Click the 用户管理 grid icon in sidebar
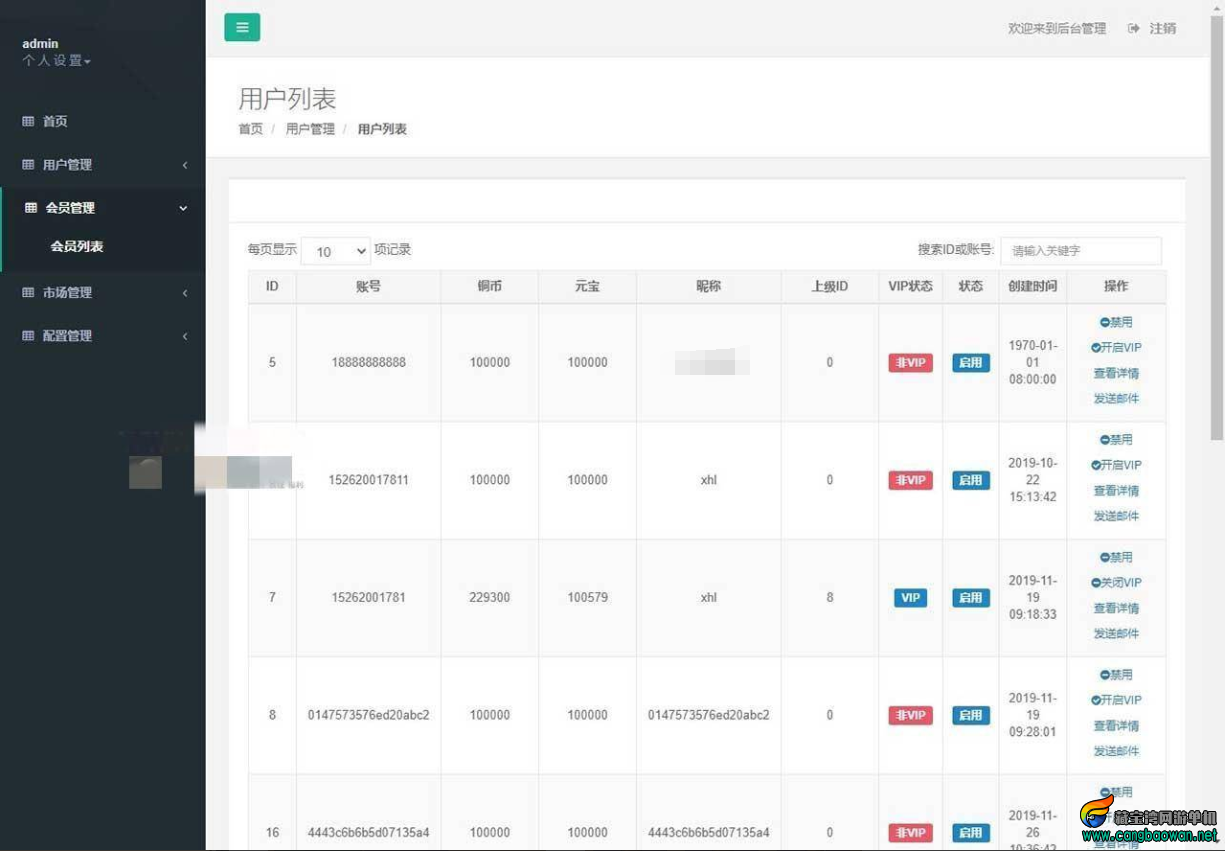This screenshot has width=1225, height=851. [x=28, y=165]
